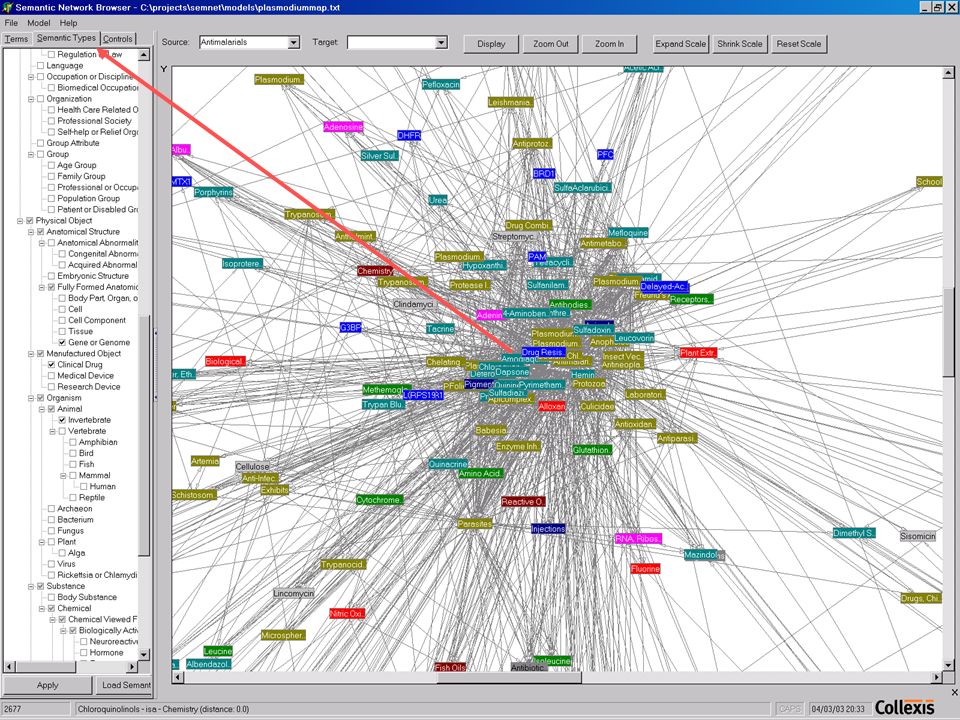Screen dimensions: 960x720
Task: Select the navy Injections node
Action: (548, 529)
